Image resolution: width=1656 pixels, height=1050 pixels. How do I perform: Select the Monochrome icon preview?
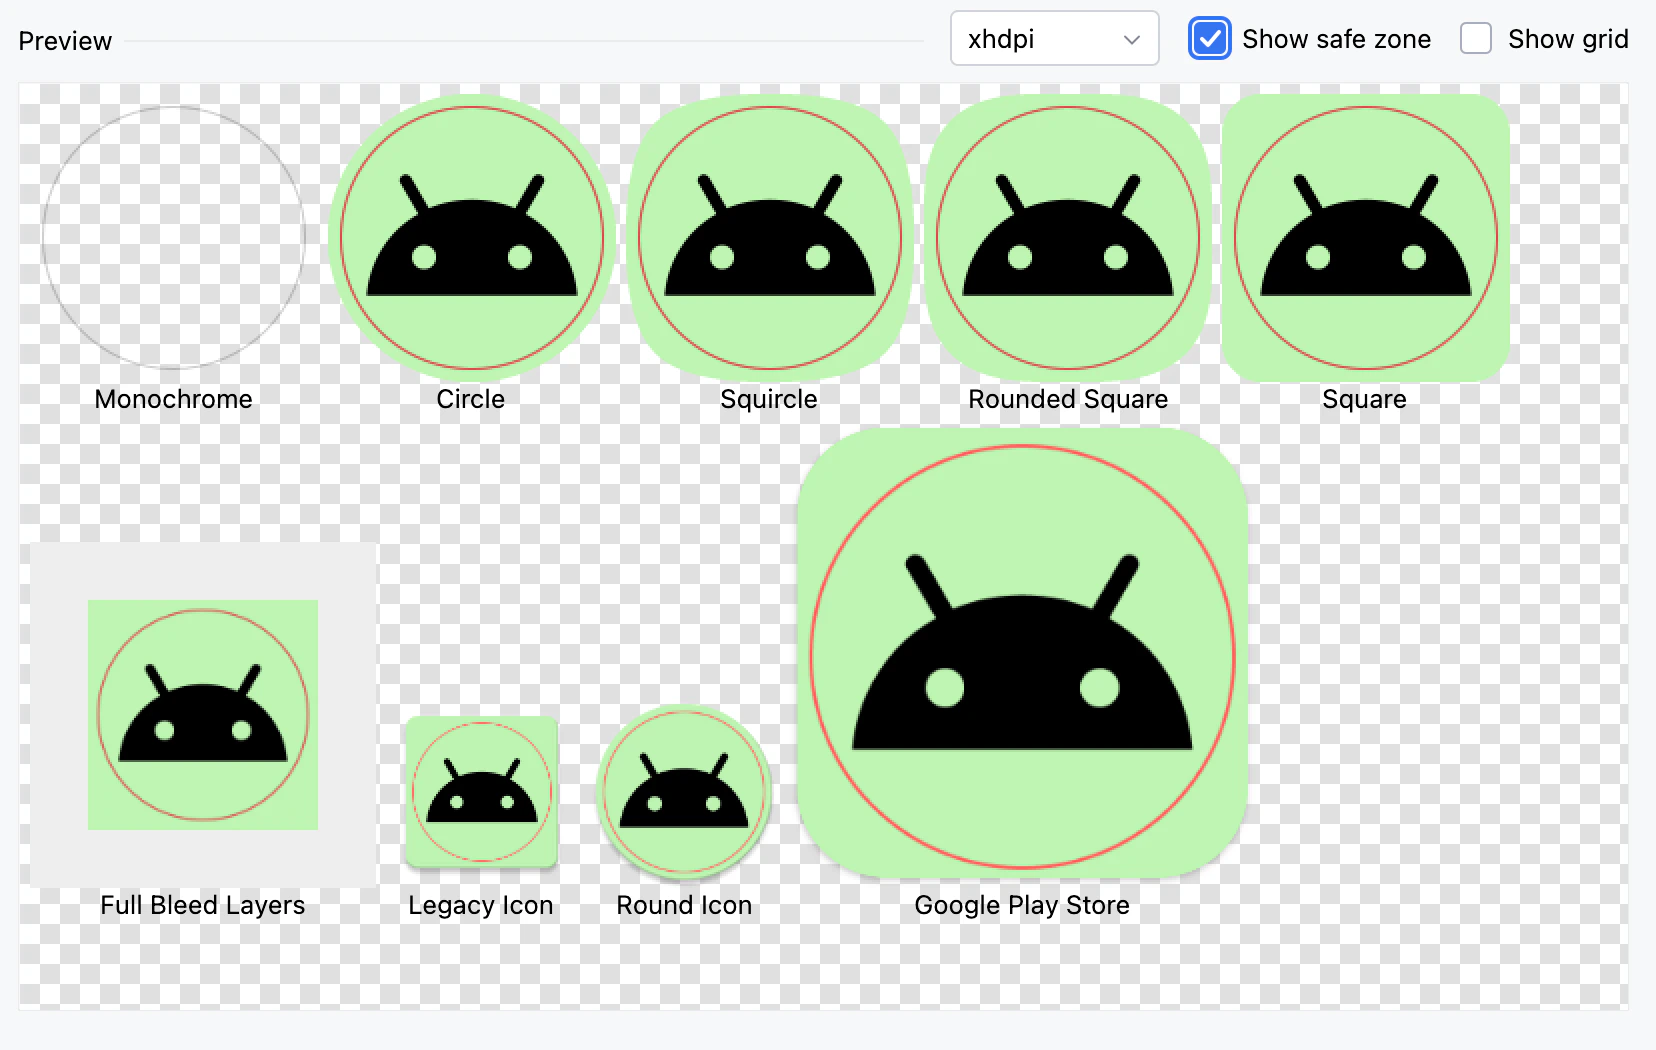click(x=174, y=238)
